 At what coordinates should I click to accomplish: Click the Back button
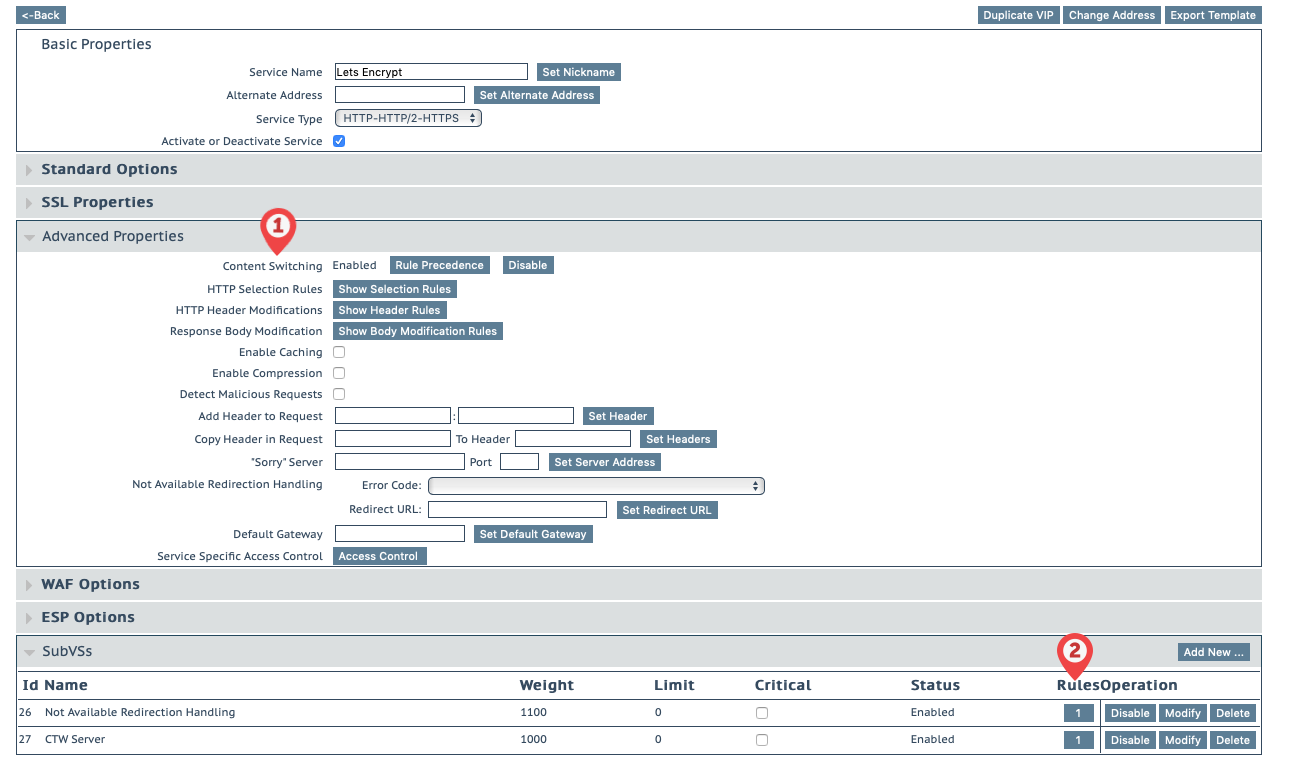click(41, 15)
